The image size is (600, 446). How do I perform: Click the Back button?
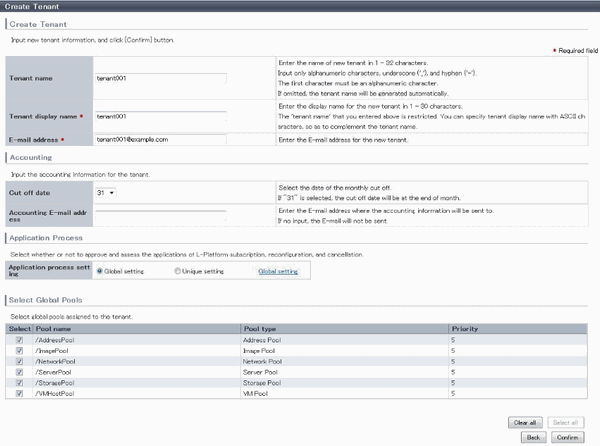533,437
